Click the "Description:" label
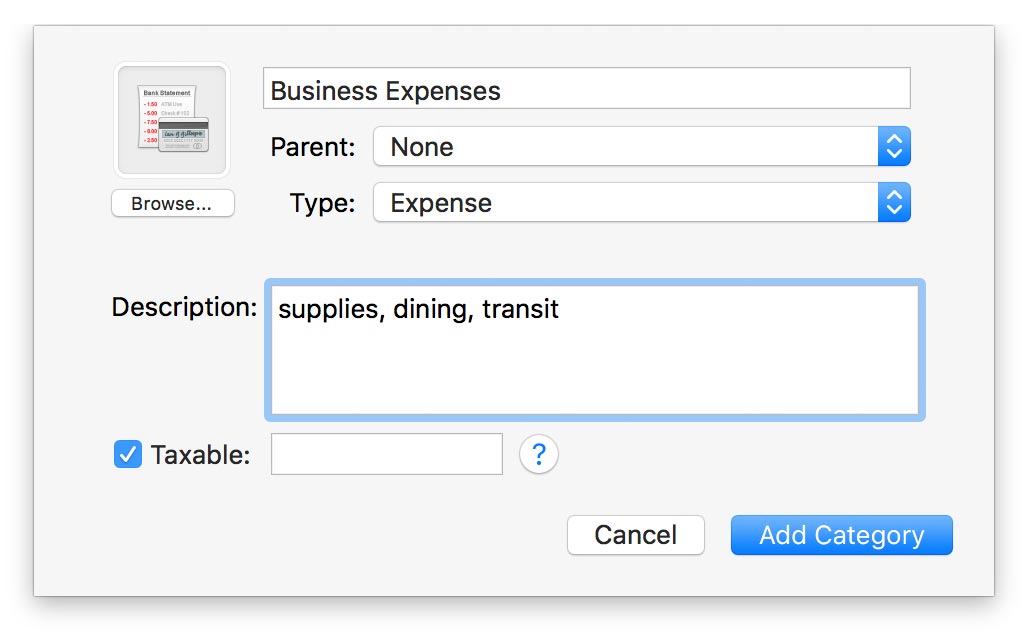 (x=184, y=307)
